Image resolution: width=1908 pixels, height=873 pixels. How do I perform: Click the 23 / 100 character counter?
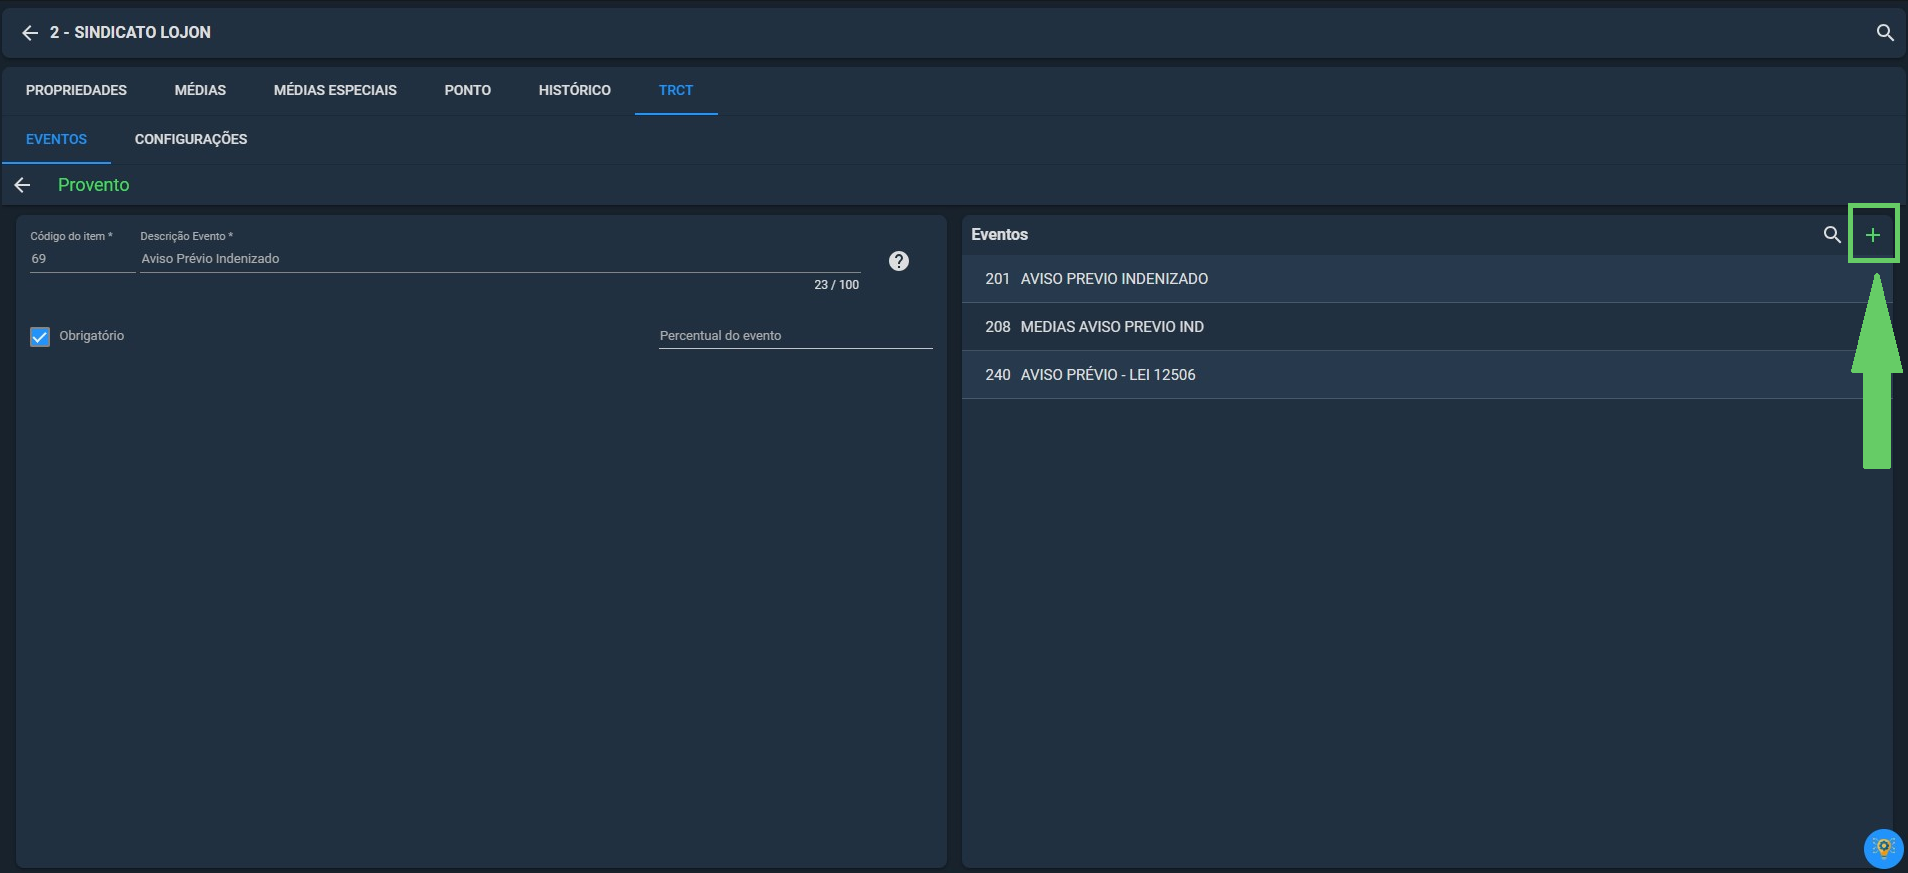[836, 285]
